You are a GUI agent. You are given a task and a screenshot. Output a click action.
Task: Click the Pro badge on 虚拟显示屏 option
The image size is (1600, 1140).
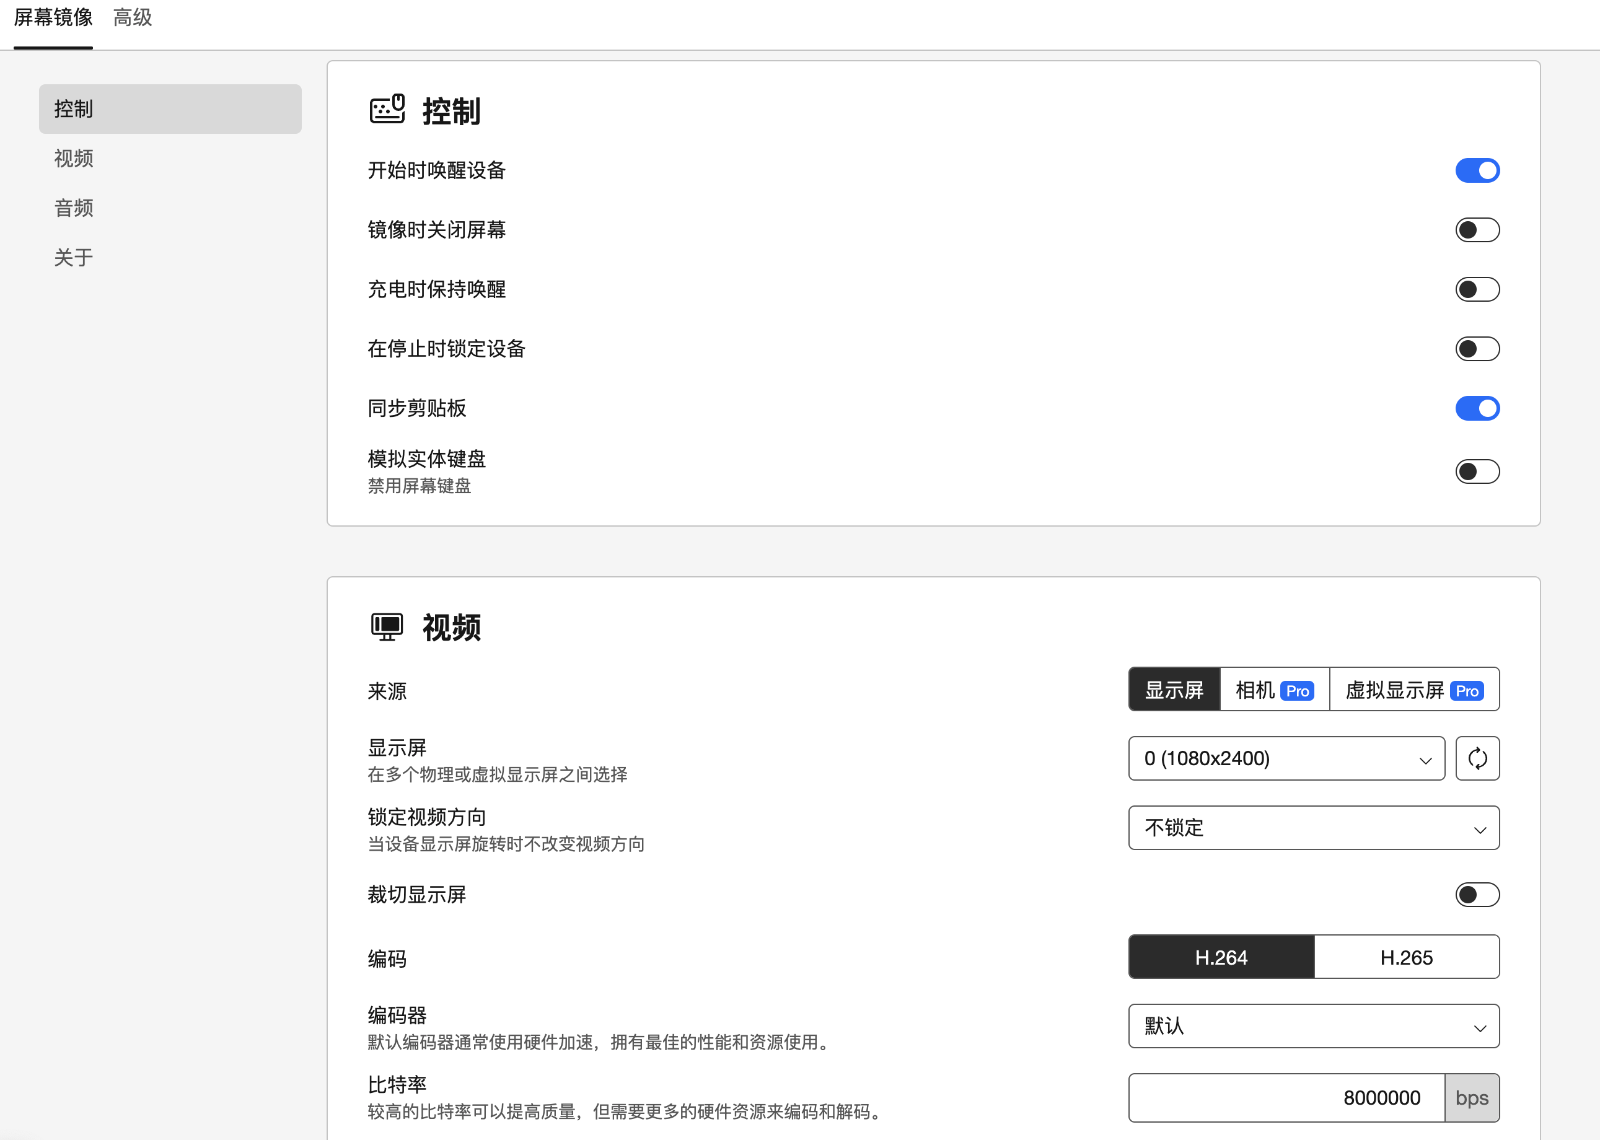tap(1467, 691)
